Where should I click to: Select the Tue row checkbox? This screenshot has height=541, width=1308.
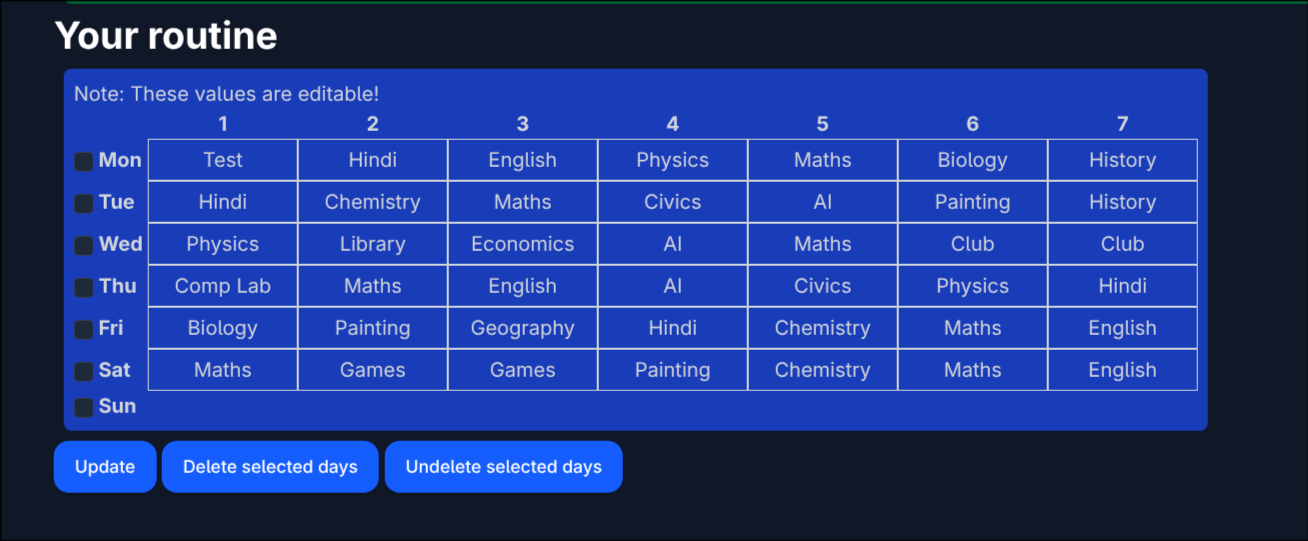click(x=84, y=204)
